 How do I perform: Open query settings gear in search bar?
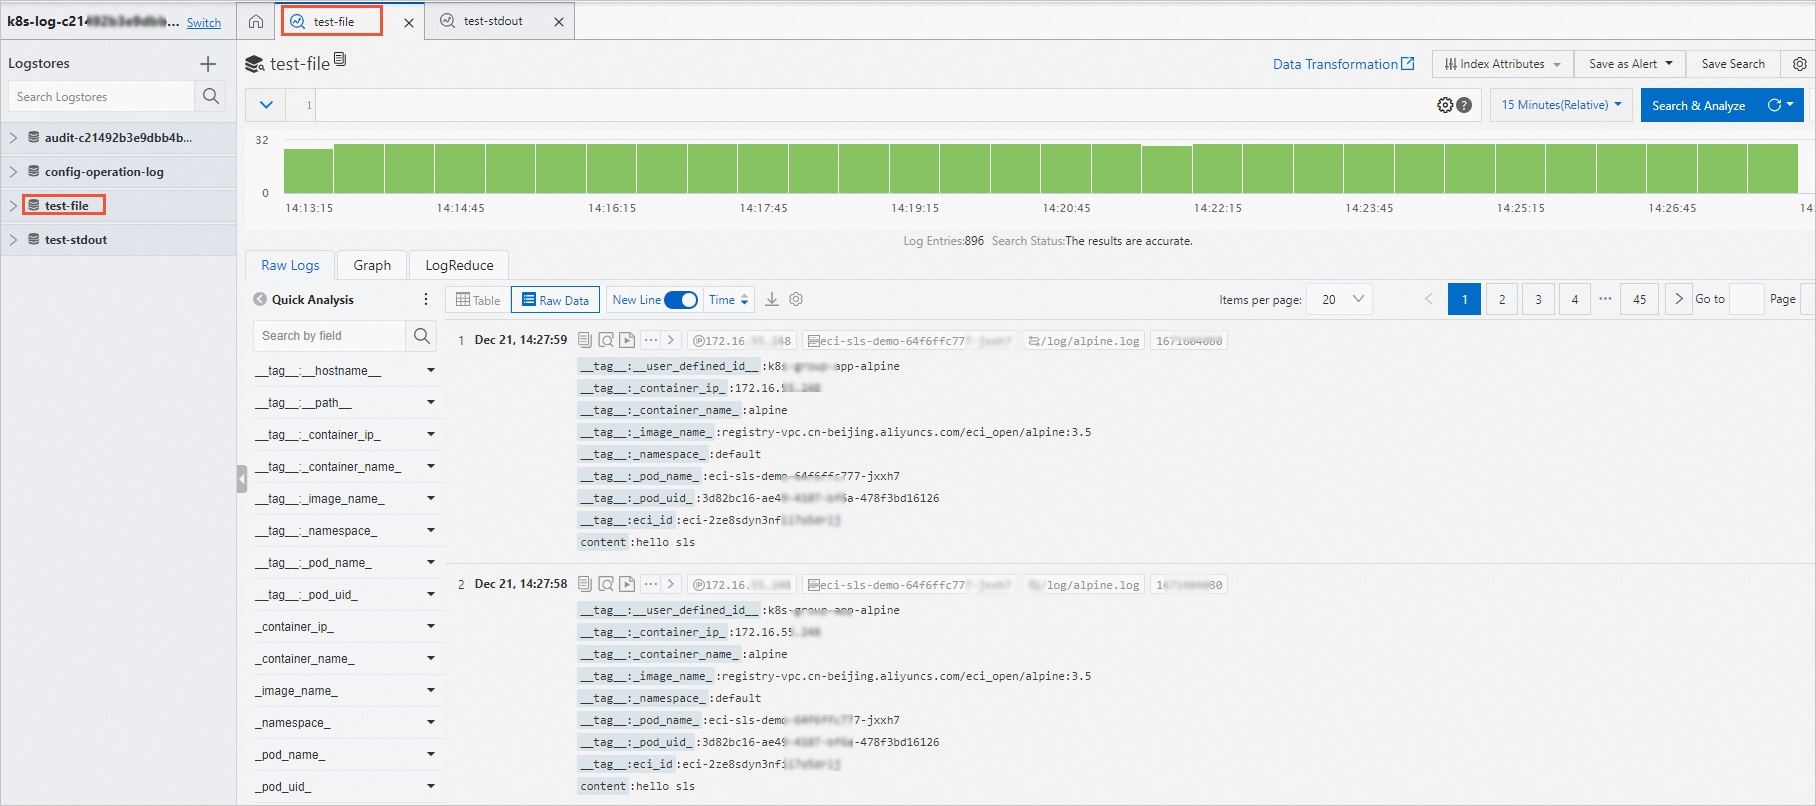(x=1445, y=105)
